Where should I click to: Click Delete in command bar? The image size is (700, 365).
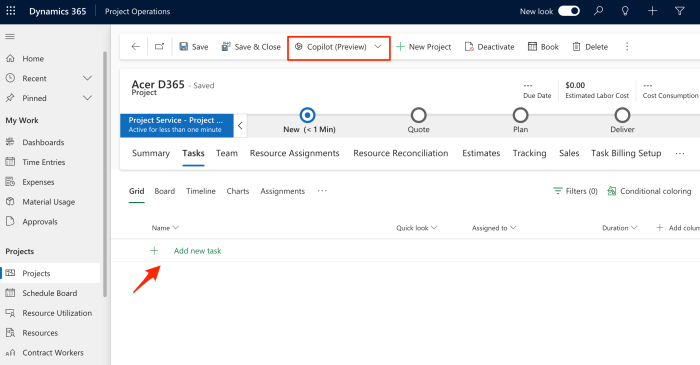click(590, 47)
